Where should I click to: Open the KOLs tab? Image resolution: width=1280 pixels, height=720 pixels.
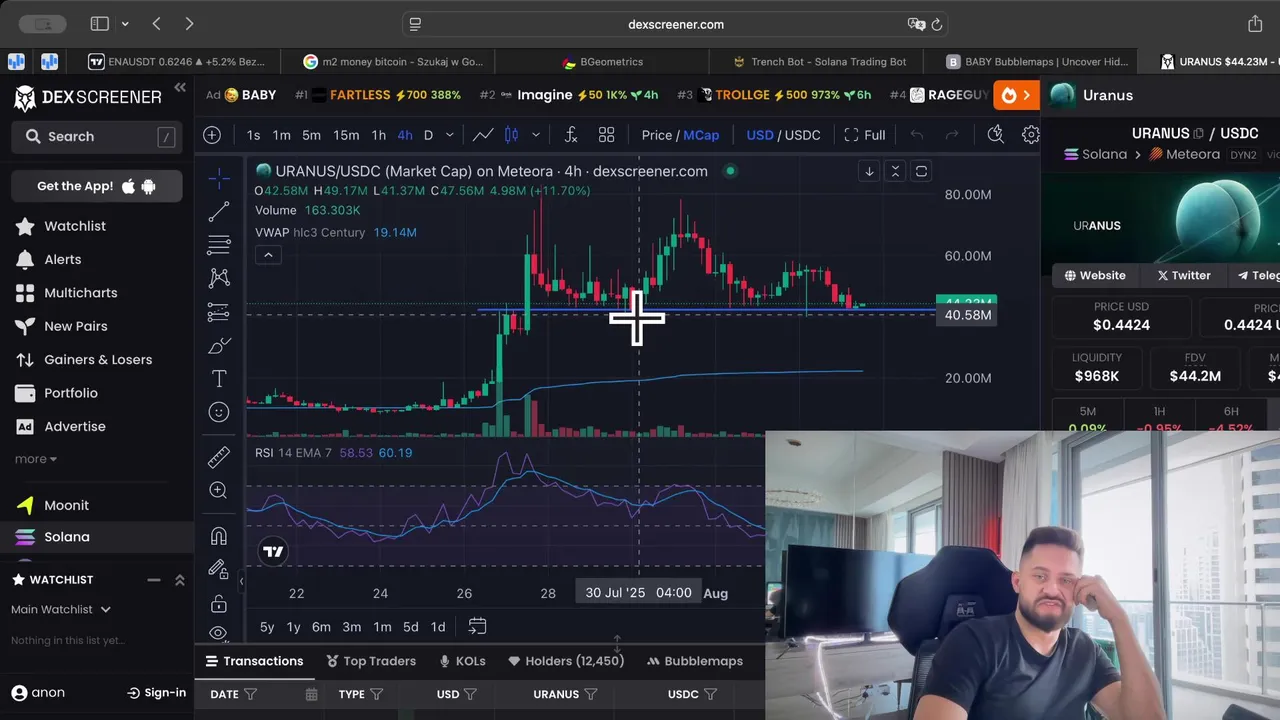tap(462, 661)
